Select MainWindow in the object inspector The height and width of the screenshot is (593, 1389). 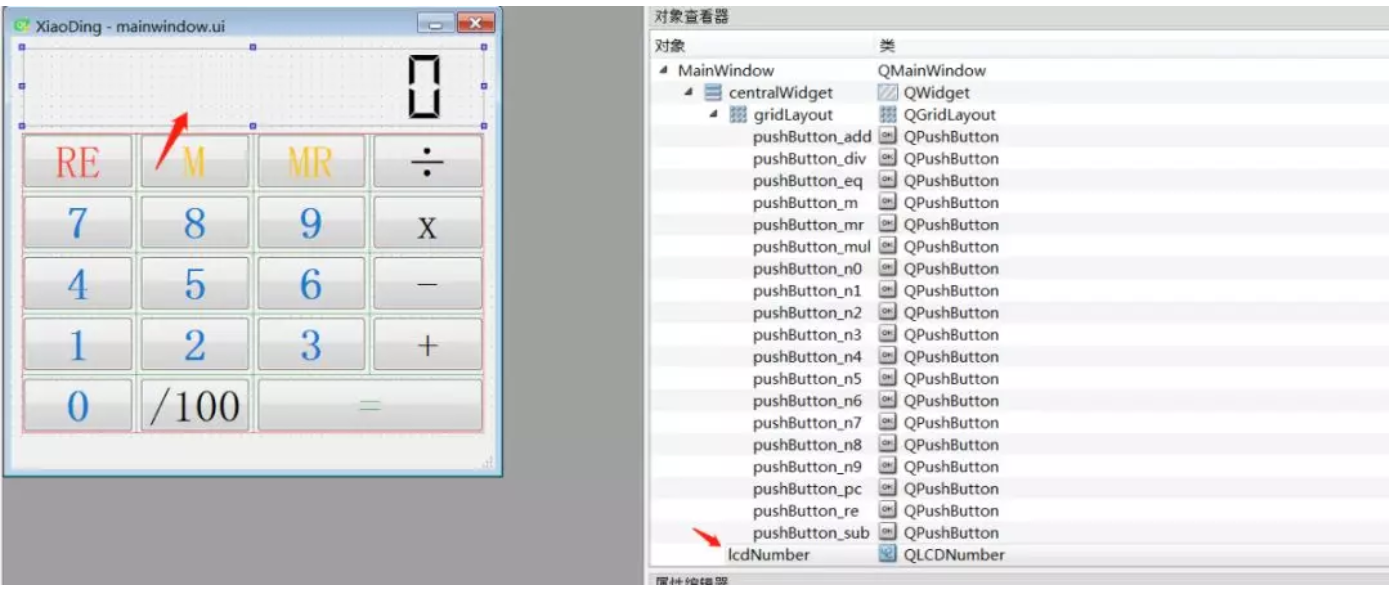point(726,70)
